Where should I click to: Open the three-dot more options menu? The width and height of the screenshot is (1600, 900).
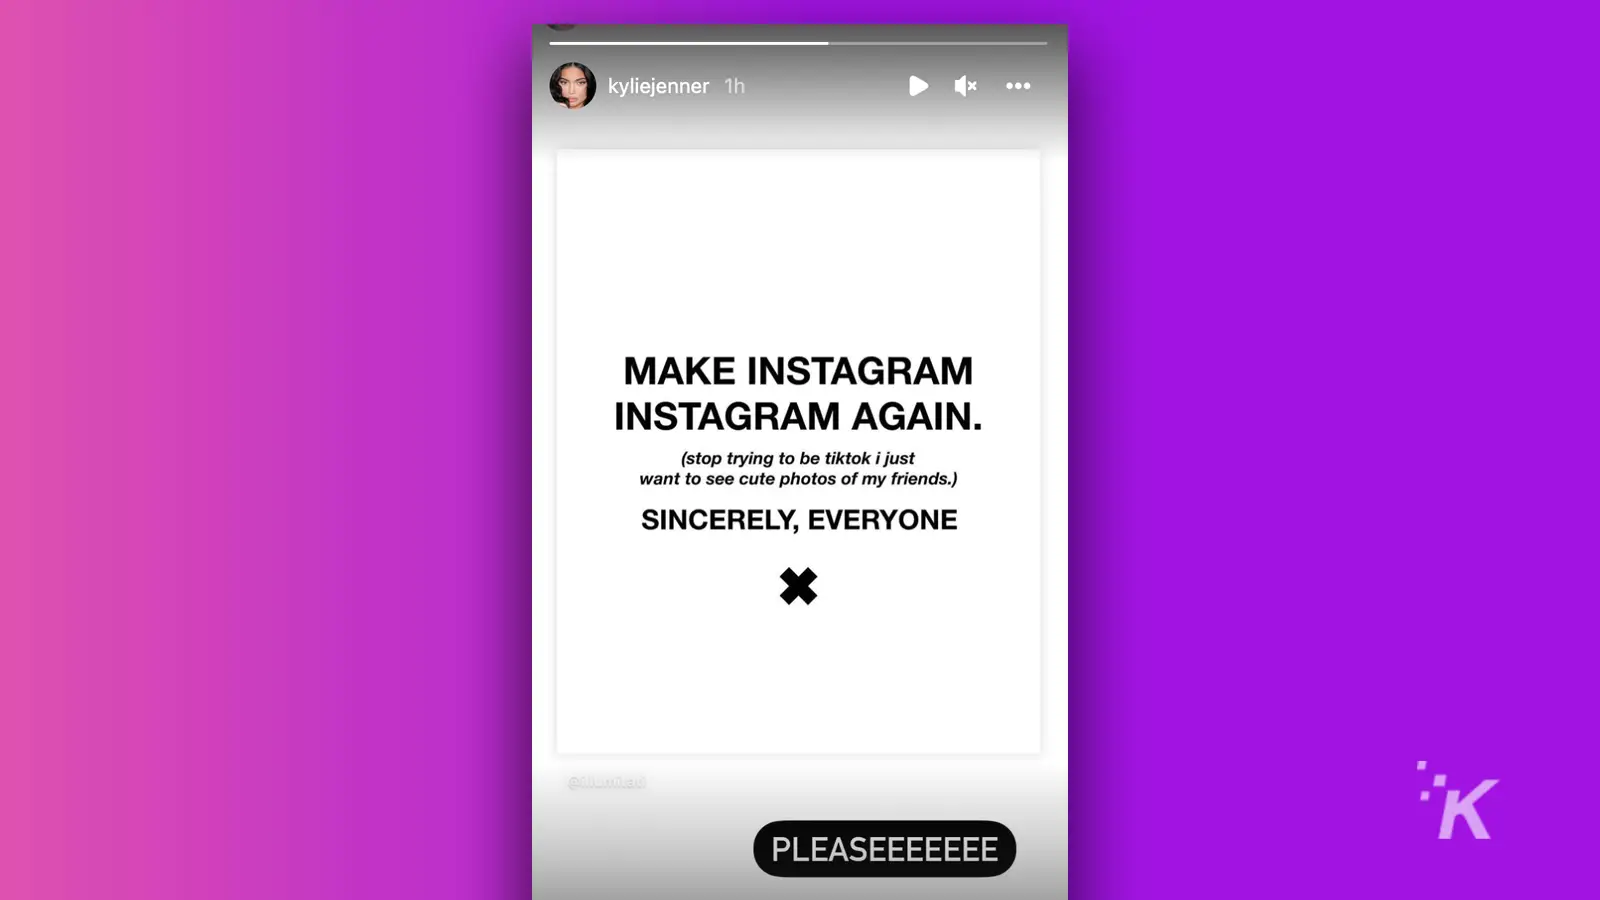(1018, 86)
